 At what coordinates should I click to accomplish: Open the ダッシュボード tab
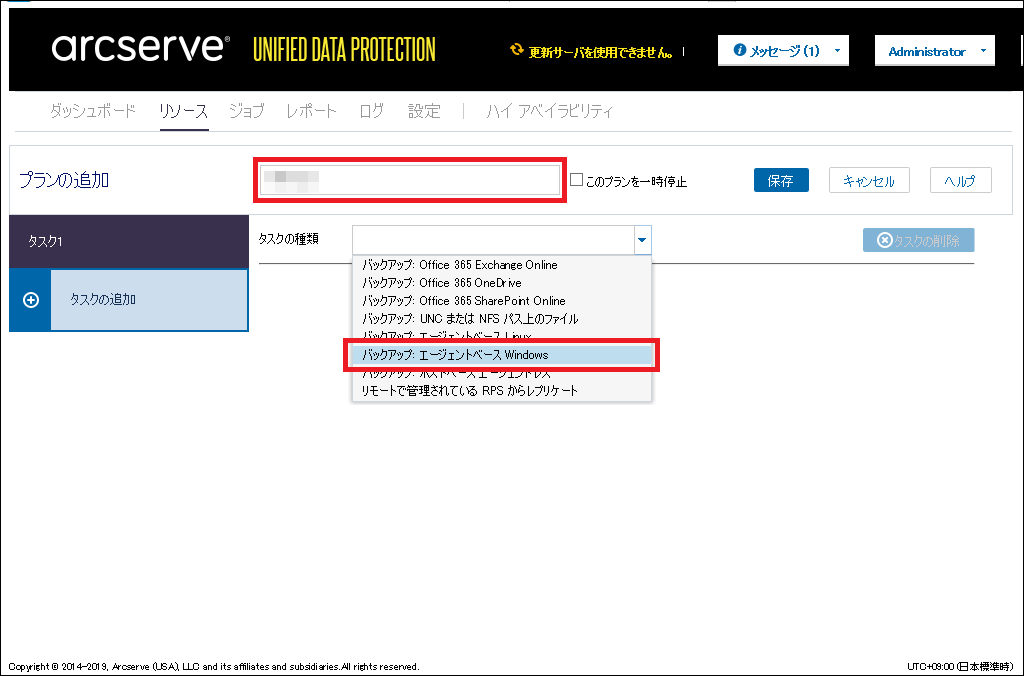[93, 111]
